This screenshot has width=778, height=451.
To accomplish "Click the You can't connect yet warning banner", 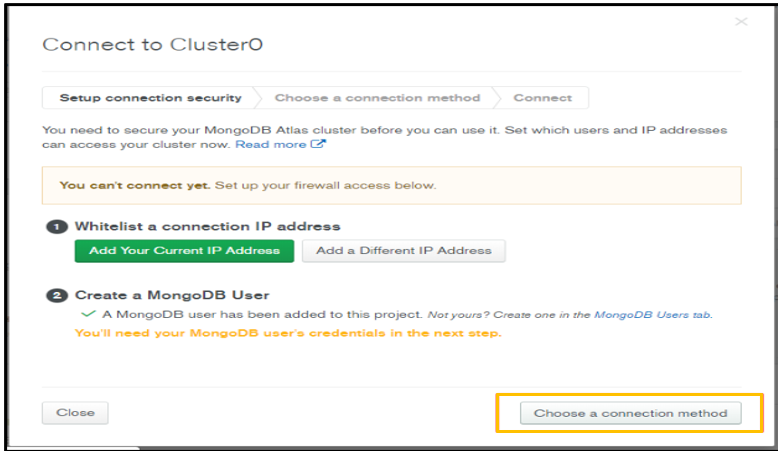I will 391,186.
